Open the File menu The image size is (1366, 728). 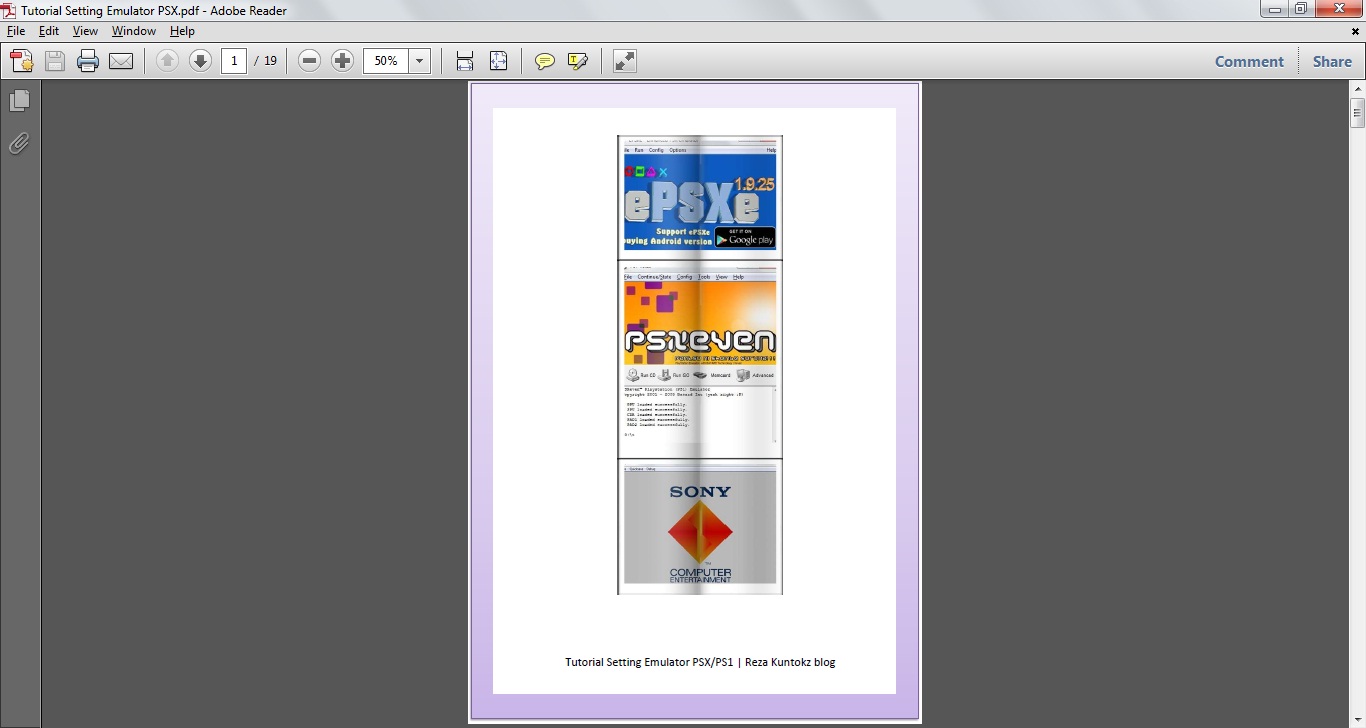pyautogui.click(x=16, y=31)
